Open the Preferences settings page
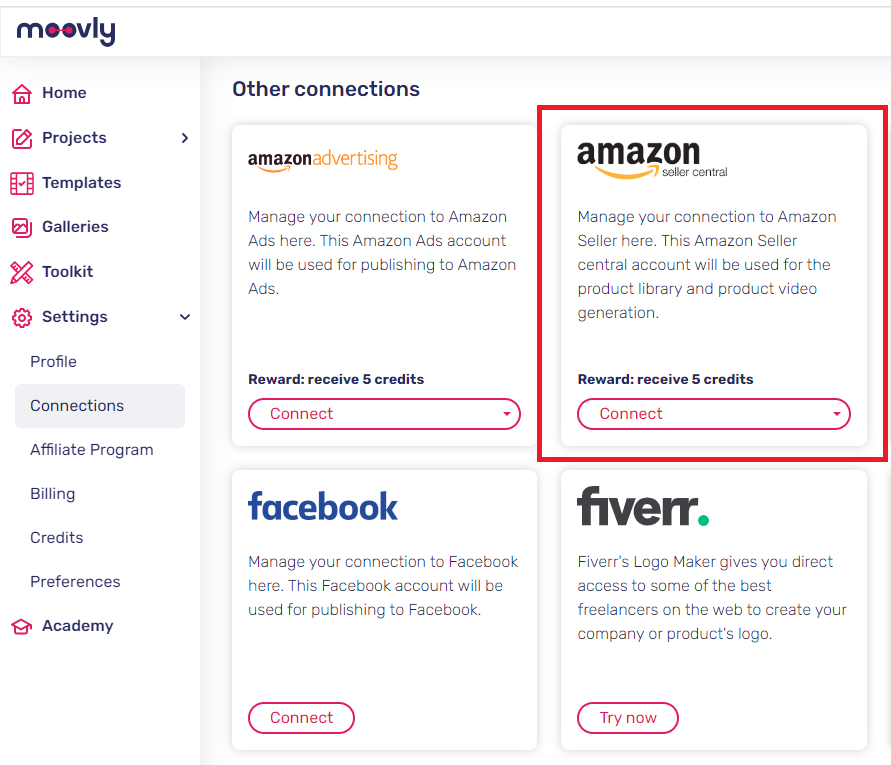 [75, 581]
